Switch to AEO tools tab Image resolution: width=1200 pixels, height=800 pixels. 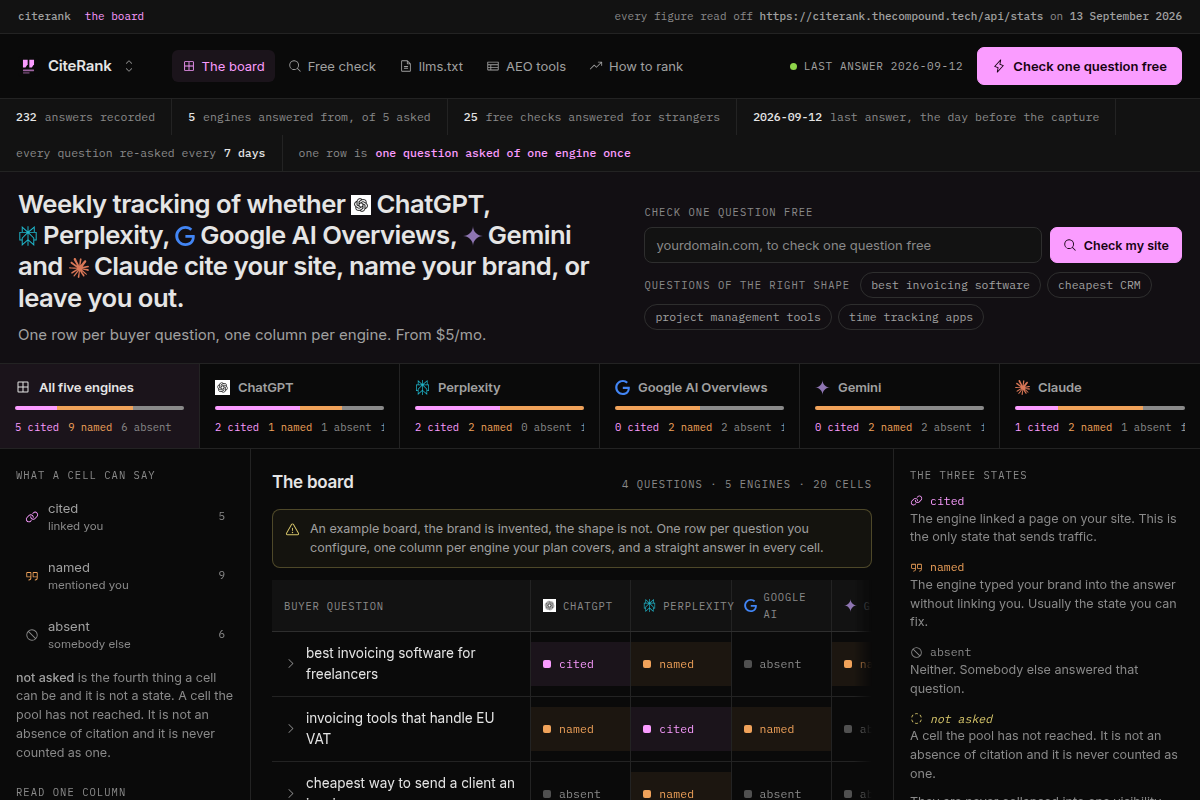pos(526,66)
